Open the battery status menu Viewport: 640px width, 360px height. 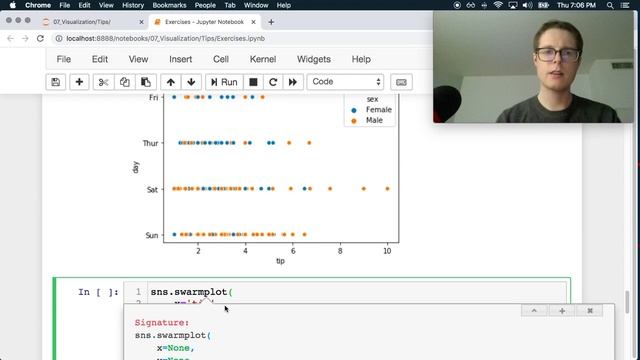[543, 5]
